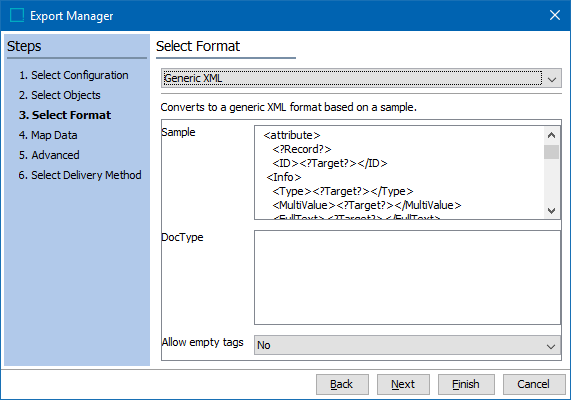Click the Sample scrollbar thumb
This screenshot has width=571, height=400.
[551, 152]
